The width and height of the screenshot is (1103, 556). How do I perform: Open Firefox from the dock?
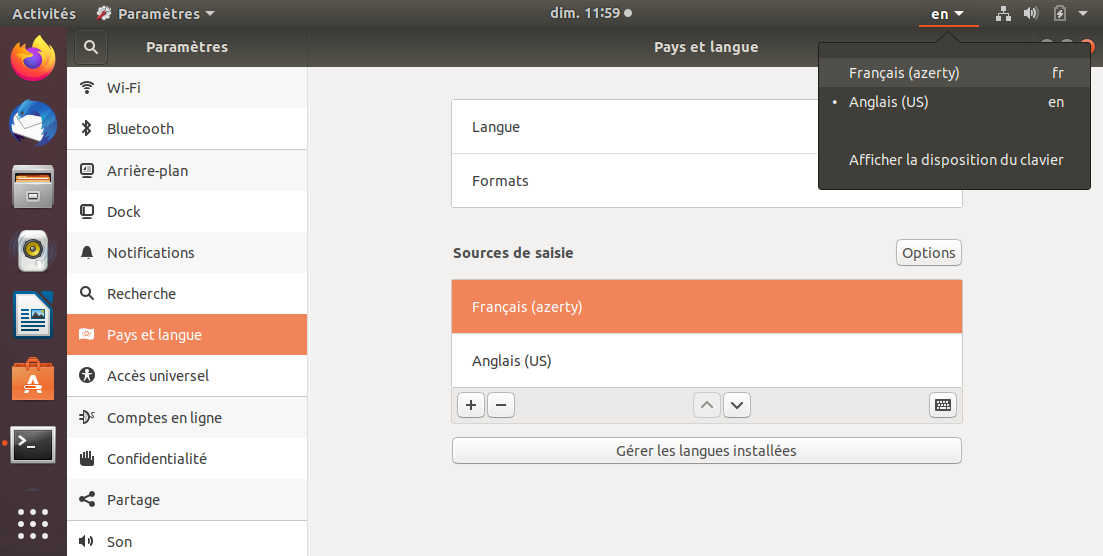[x=33, y=59]
